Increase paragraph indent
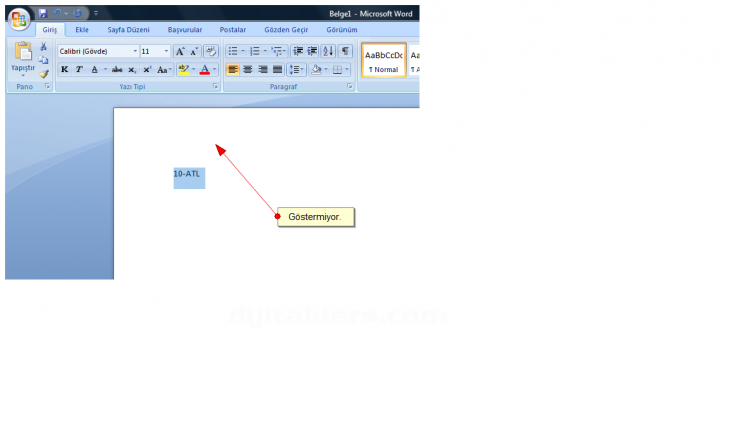The image size is (730, 430). 312,51
